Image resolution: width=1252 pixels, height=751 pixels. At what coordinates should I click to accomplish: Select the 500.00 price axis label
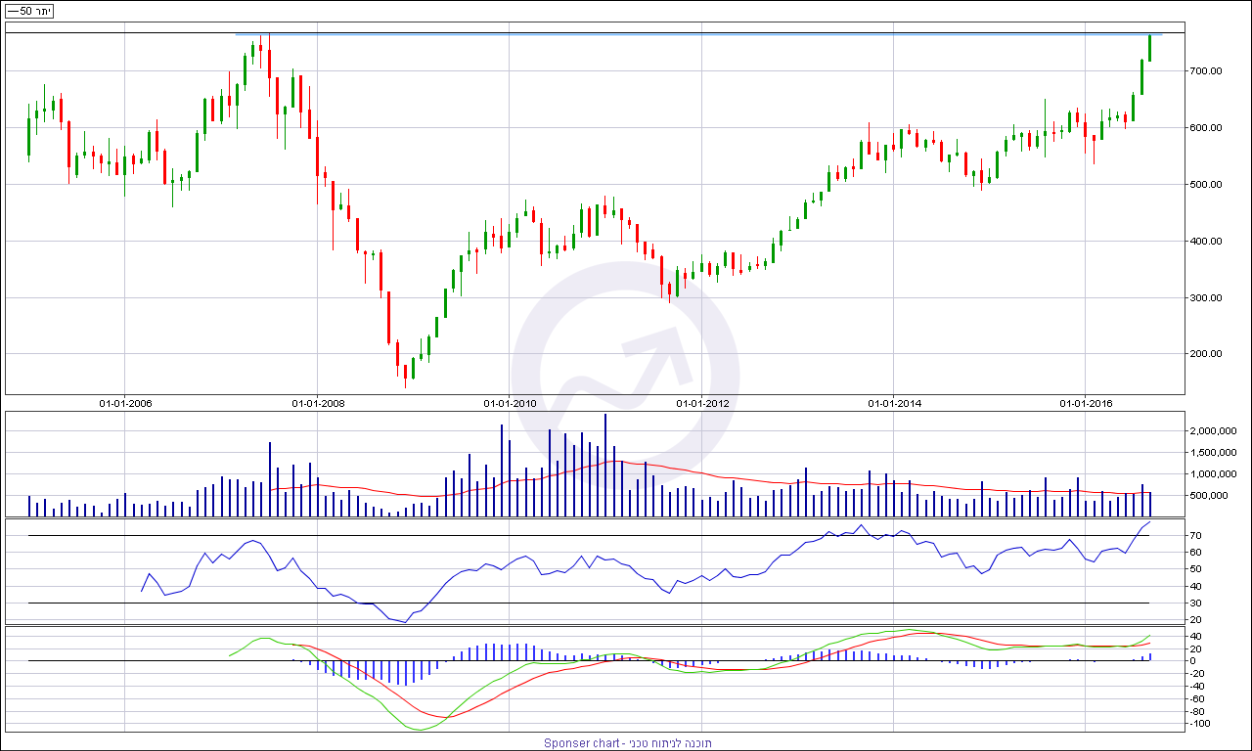point(1205,184)
